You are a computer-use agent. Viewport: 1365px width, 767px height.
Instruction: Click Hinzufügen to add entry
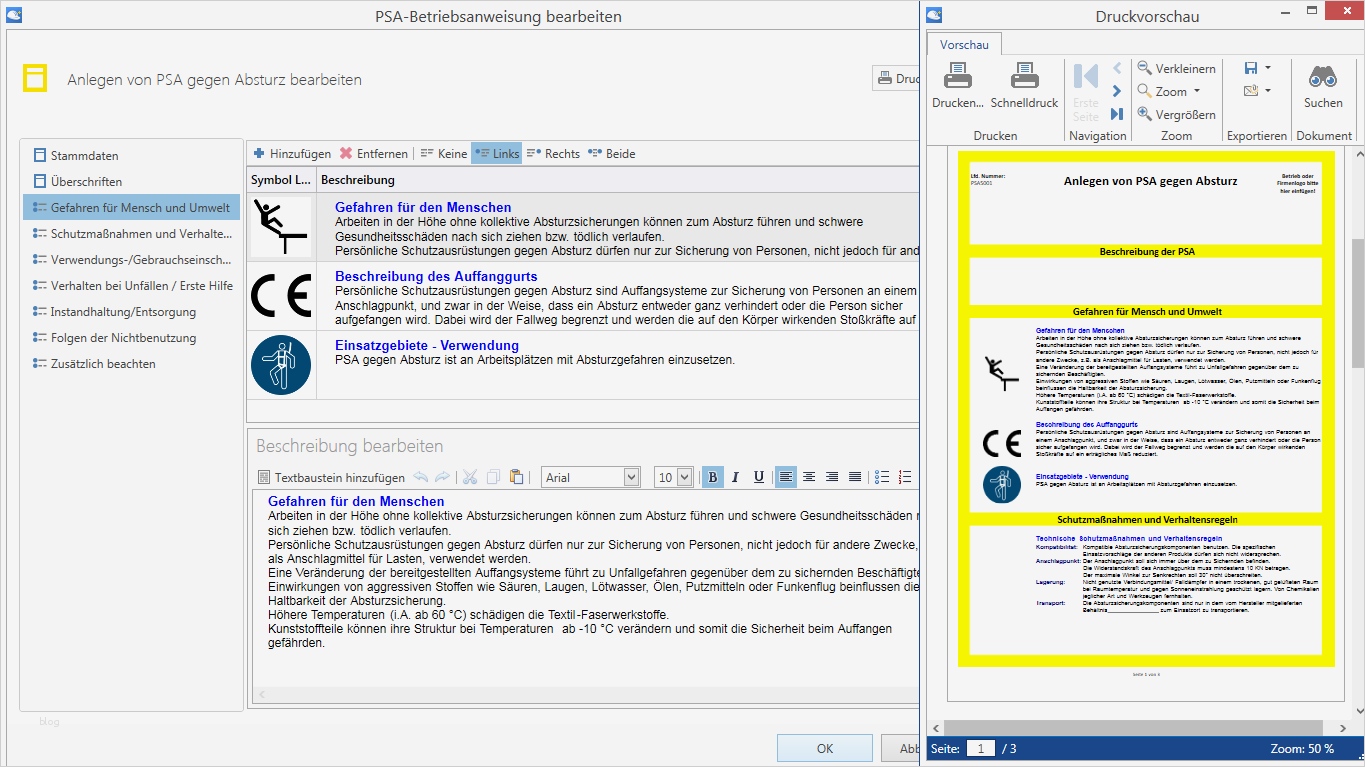coord(291,153)
